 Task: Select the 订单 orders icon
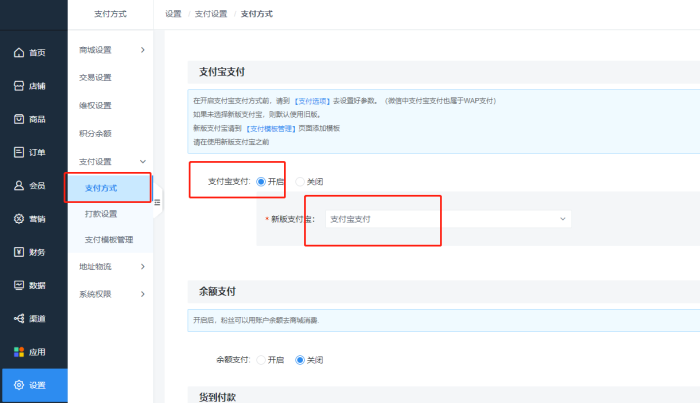coord(19,152)
